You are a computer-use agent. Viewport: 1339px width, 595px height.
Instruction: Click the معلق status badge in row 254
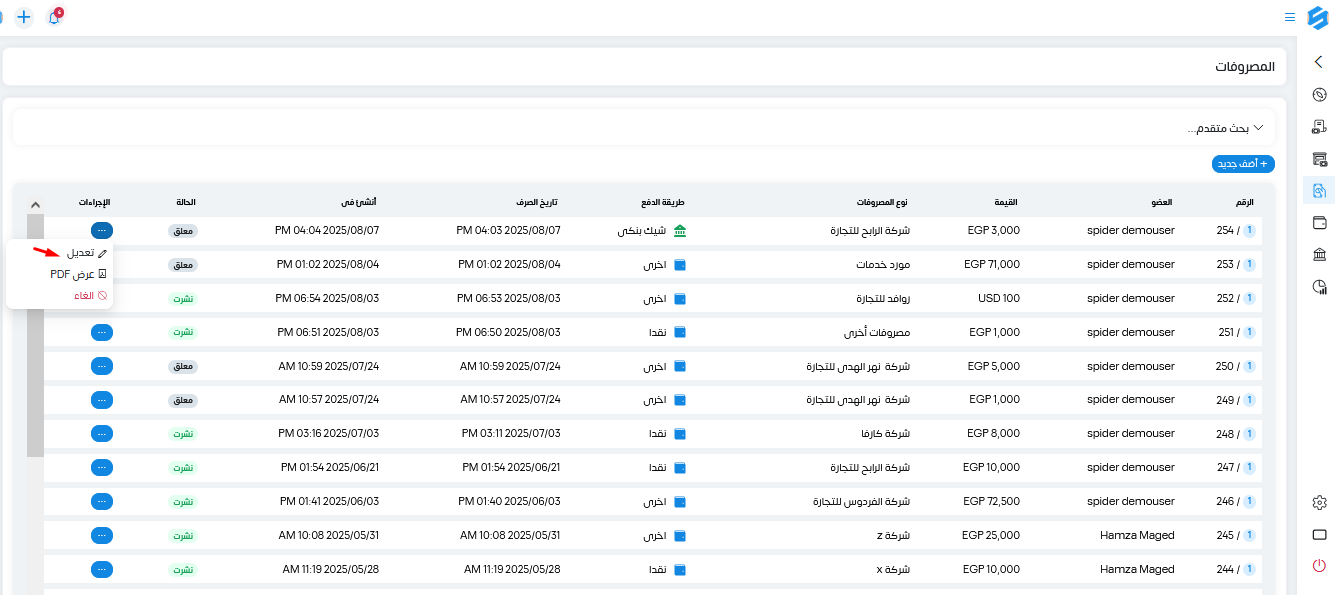[183, 231]
